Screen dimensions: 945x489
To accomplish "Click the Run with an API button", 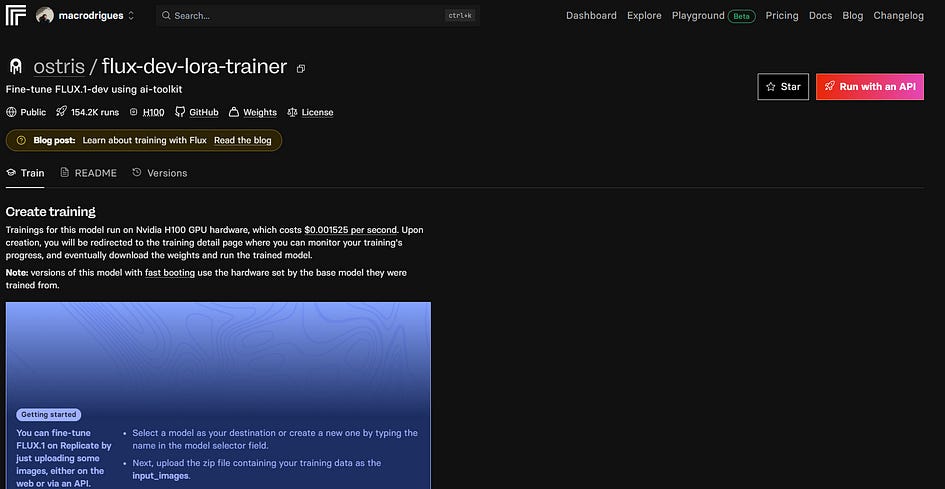I will 870,87.
